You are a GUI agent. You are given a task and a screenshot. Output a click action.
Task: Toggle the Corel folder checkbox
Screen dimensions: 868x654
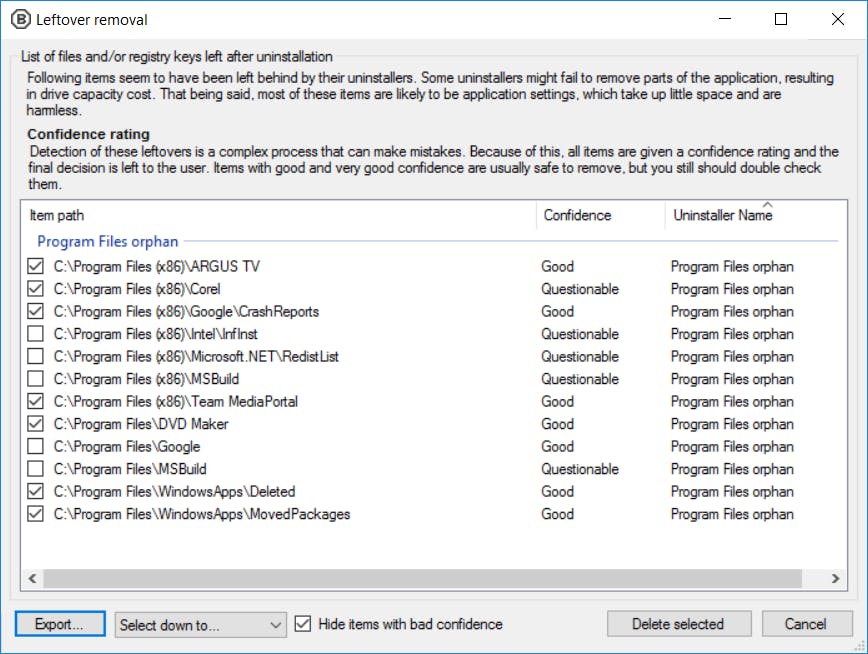coord(36,289)
